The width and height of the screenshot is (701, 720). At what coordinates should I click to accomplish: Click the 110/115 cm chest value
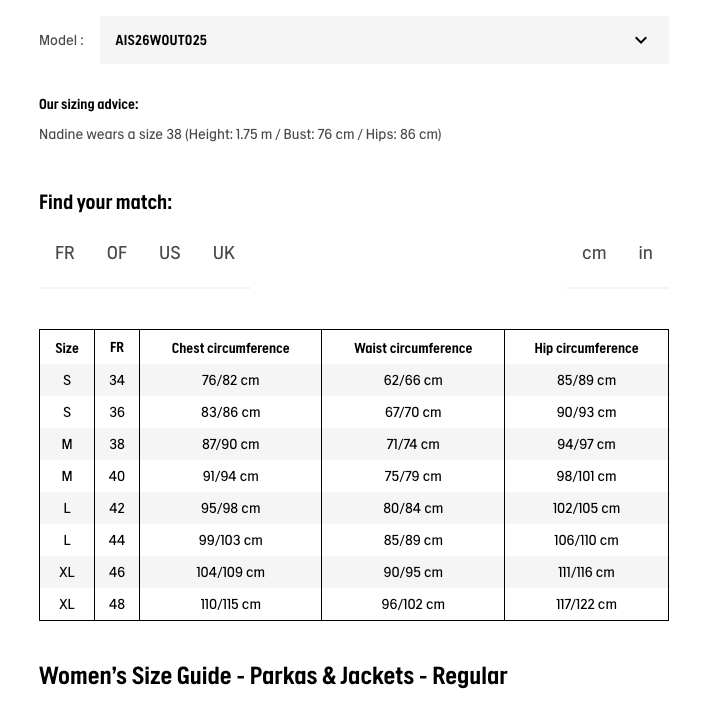230,604
